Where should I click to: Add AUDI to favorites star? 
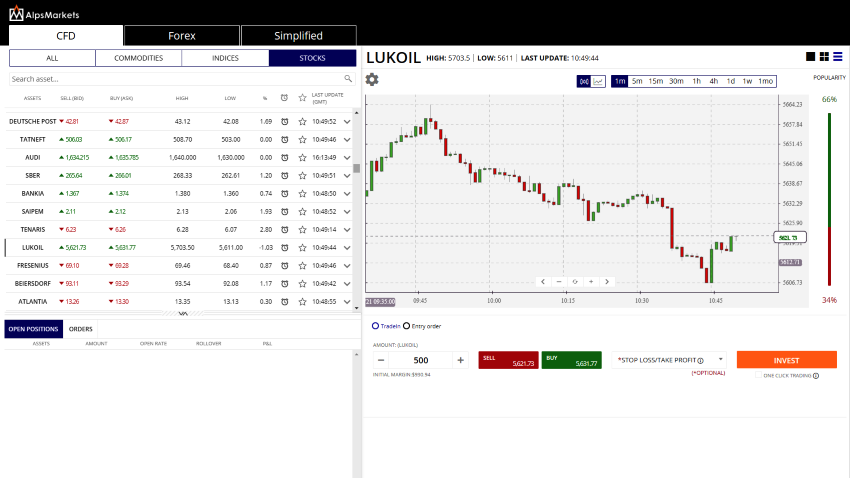click(x=302, y=157)
